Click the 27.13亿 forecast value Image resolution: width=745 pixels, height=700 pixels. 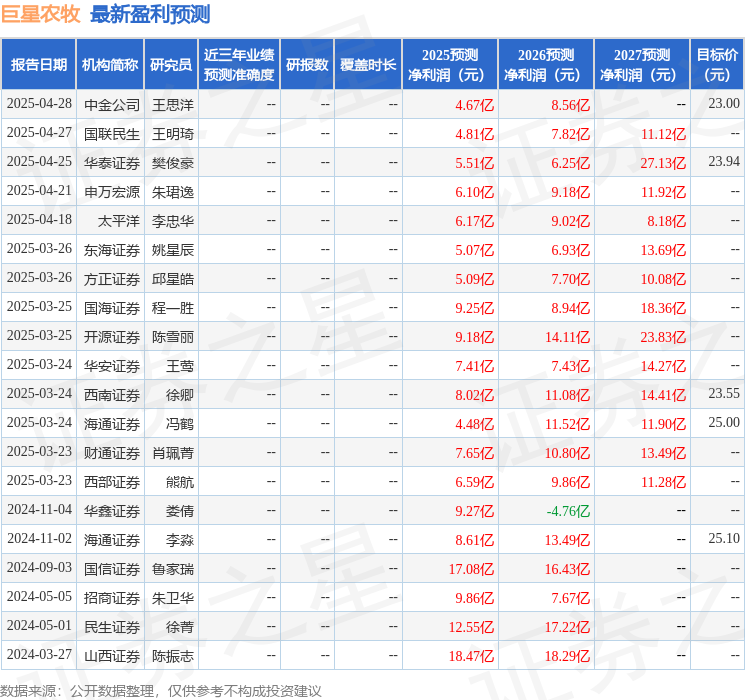(x=663, y=163)
